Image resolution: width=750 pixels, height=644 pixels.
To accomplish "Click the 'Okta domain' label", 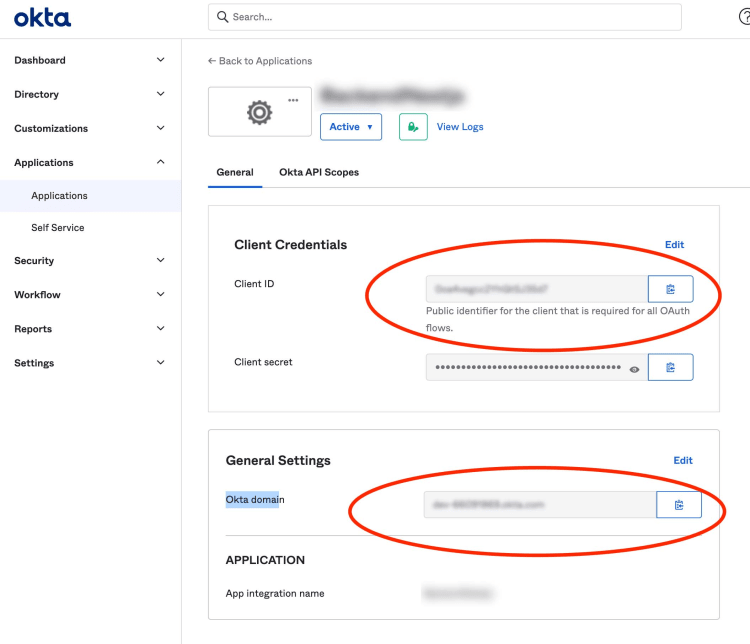I will click(x=255, y=500).
